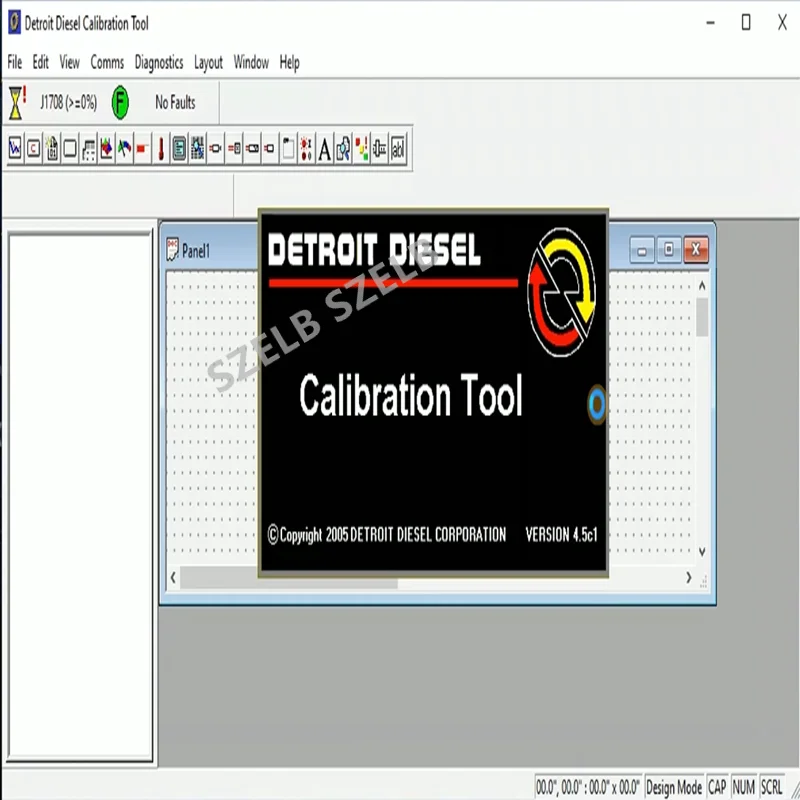This screenshot has width=800, height=800.
Task: Click the NUM status bar indicator
Action: pyautogui.click(x=743, y=787)
